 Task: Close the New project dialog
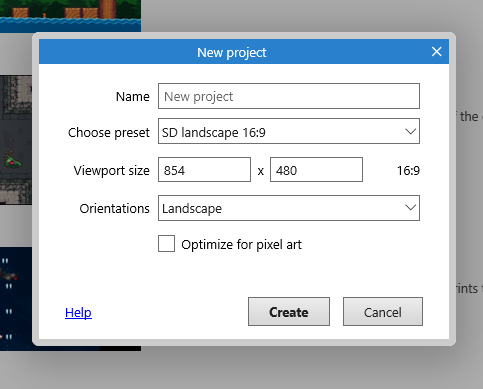(436, 52)
